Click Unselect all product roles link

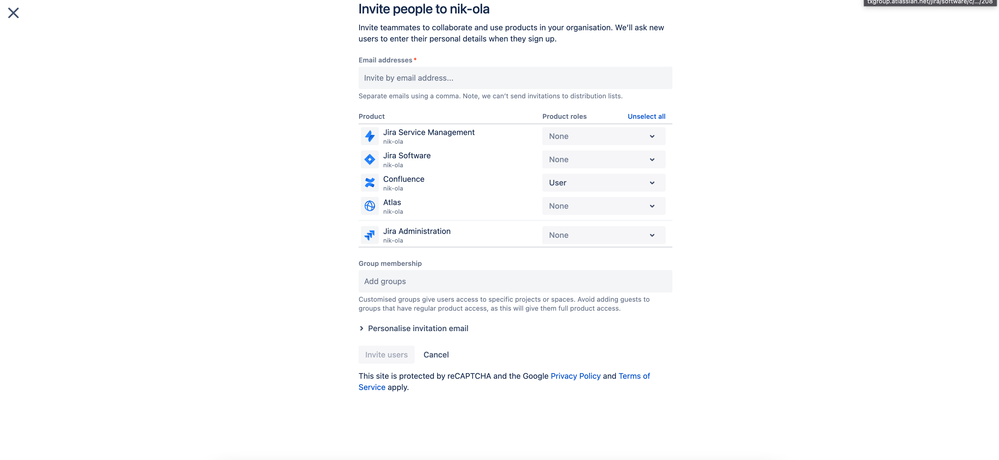(646, 116)
